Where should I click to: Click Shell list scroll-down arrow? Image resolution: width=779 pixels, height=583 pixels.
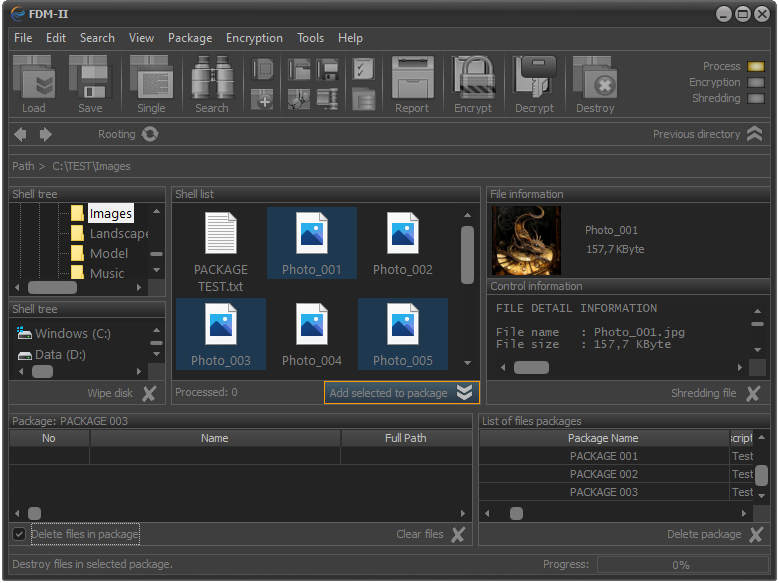click(467, 363)
